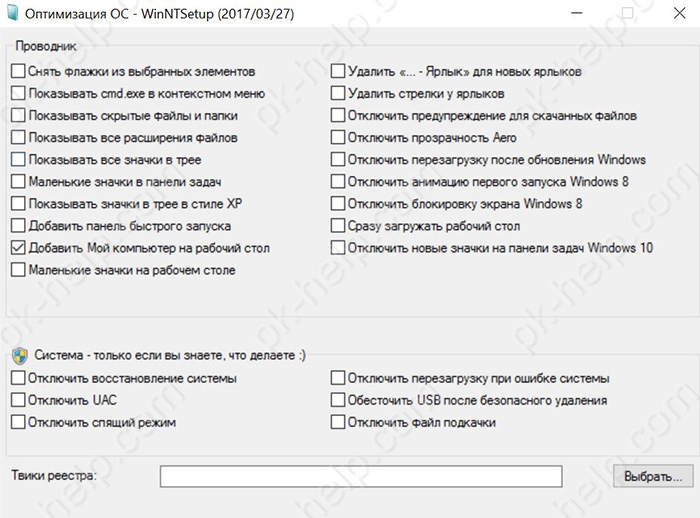Tick Показывать все значки в трее

(18, 159)
